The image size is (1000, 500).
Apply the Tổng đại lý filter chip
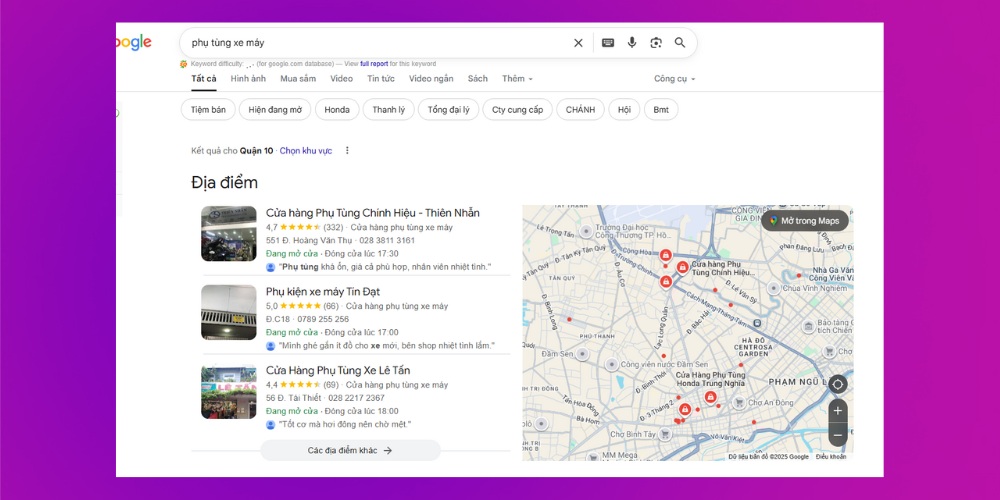pos(448,110)
